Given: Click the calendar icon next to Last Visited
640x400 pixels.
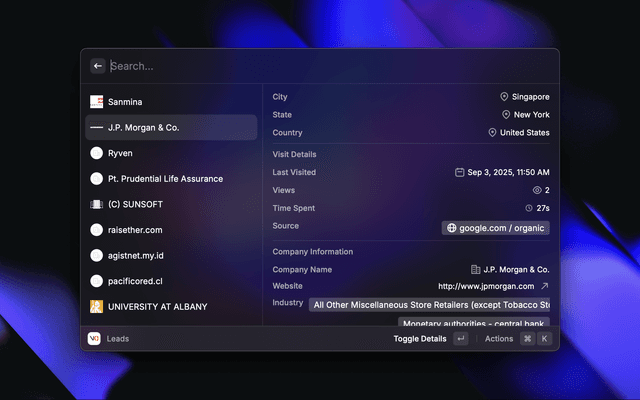Looking at the screenshot, I should click(459, 172).
